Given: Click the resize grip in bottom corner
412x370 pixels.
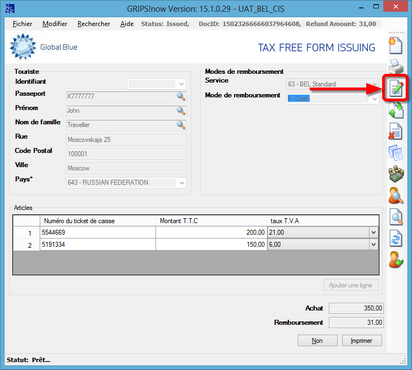Looking at the screenshot, I should [403, 361].
